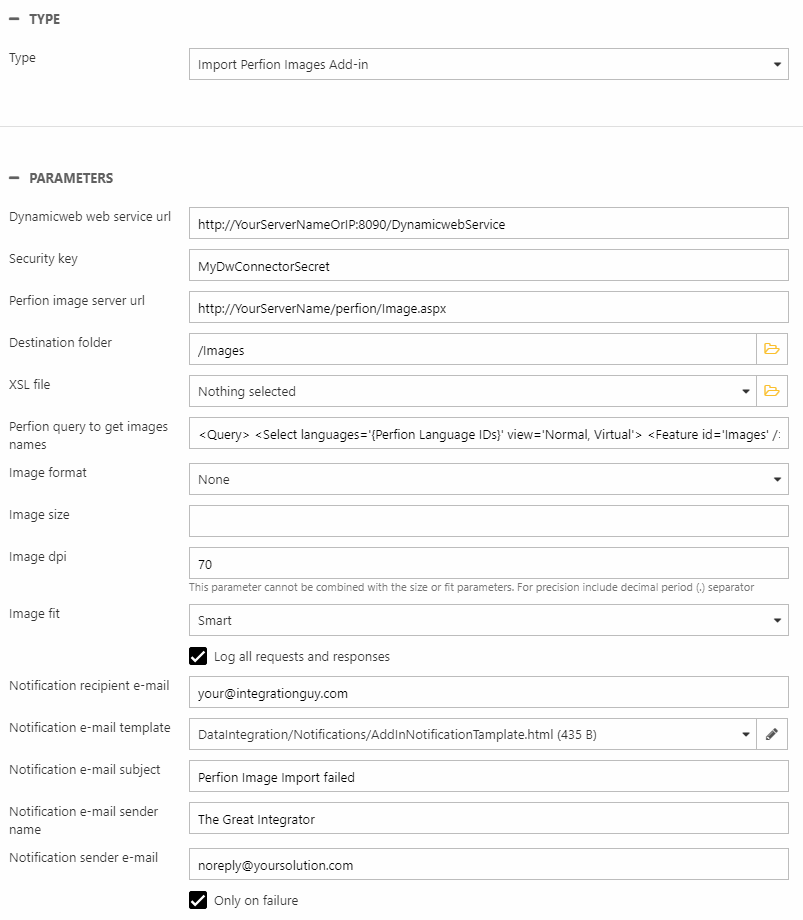The image size is (803, 920).
Task: Click the Perfion query text field
Action: (x=488, y=434)
